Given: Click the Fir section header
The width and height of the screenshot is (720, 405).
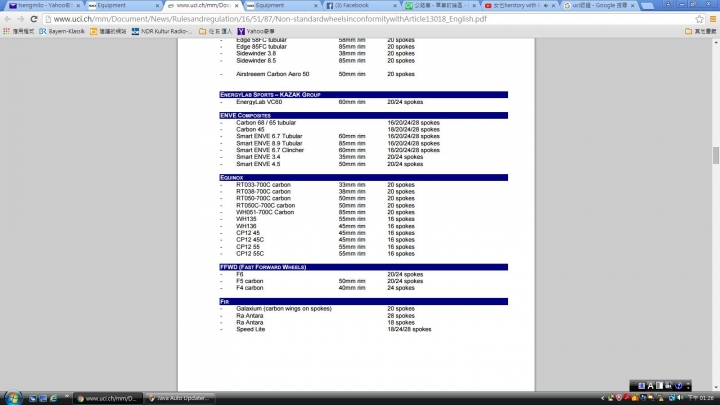Looking at the screenshot, I should [364, 301].
